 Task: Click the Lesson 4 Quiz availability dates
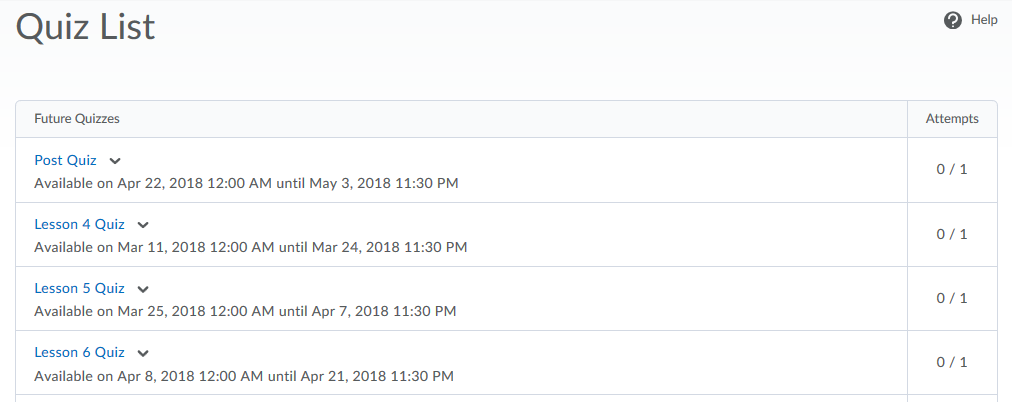pos(250,247)
